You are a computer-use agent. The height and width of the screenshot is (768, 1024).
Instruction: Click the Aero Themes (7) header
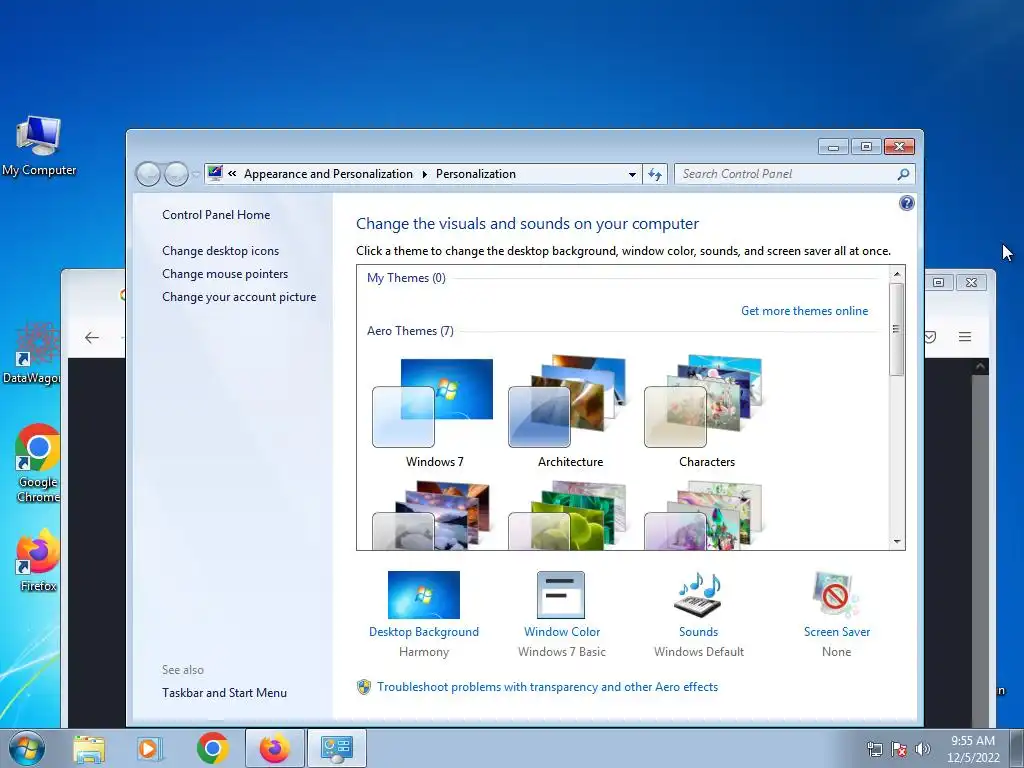[x=409, y=330]
